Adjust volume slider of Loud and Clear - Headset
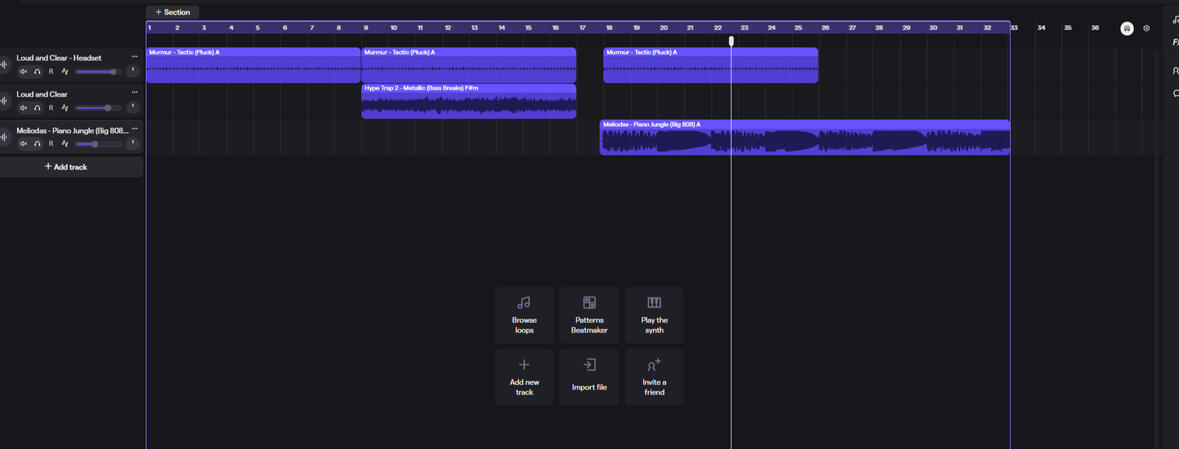The width and height of the screenshot is (1179, 449). [x=99, y=71]
